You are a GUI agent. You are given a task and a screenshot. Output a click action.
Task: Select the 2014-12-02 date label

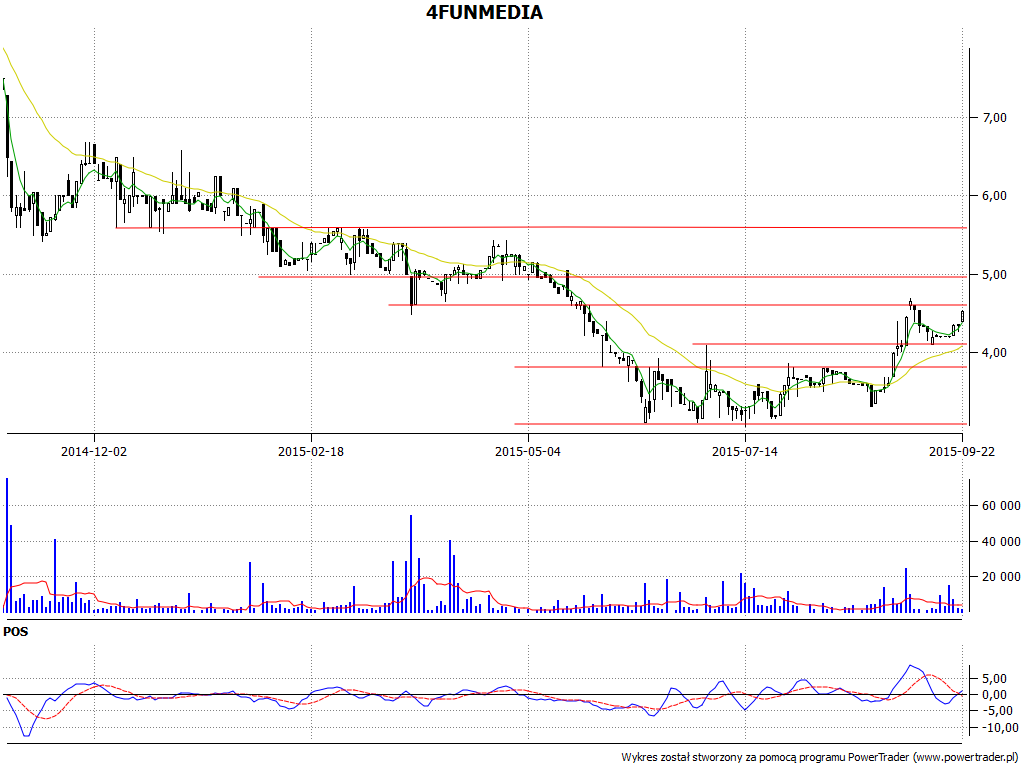tap(94, 451)
